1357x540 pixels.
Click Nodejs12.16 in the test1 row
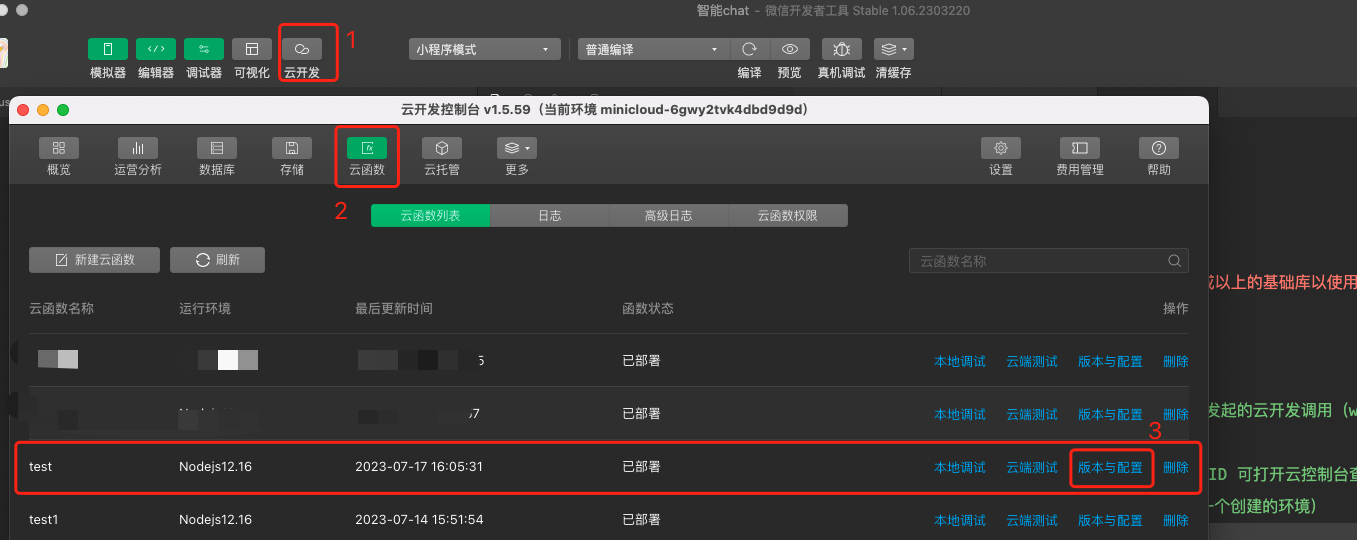point(215,520)
